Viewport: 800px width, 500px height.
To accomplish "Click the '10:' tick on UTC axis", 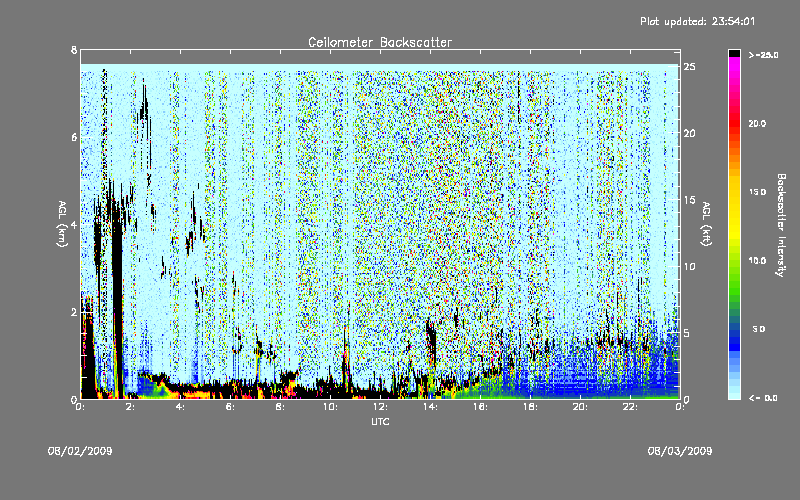I will point(330,407).
